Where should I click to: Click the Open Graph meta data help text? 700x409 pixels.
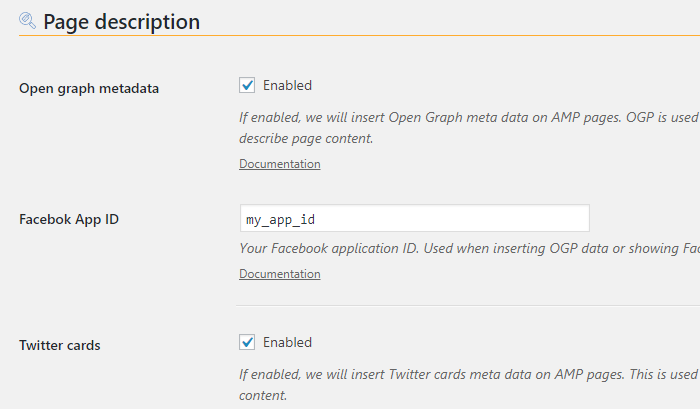(469, 128)
